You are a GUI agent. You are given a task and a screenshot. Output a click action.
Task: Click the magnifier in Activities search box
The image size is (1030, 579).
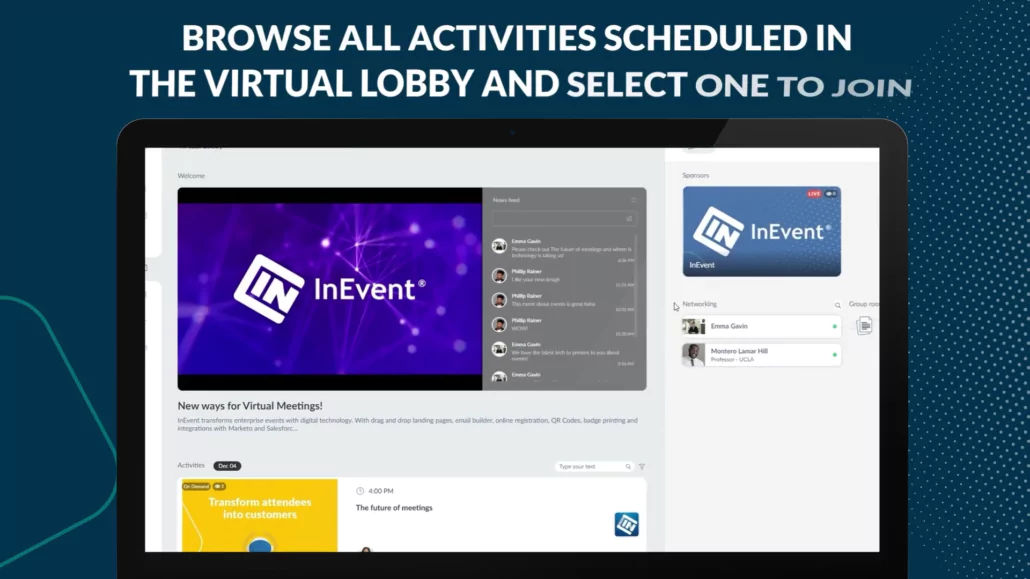[628, 467]
